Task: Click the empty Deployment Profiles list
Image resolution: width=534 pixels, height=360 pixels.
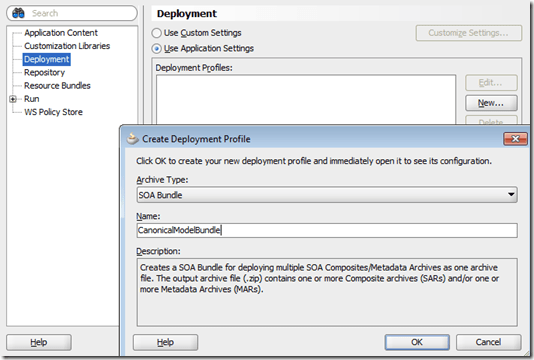Action: [306, 99]
